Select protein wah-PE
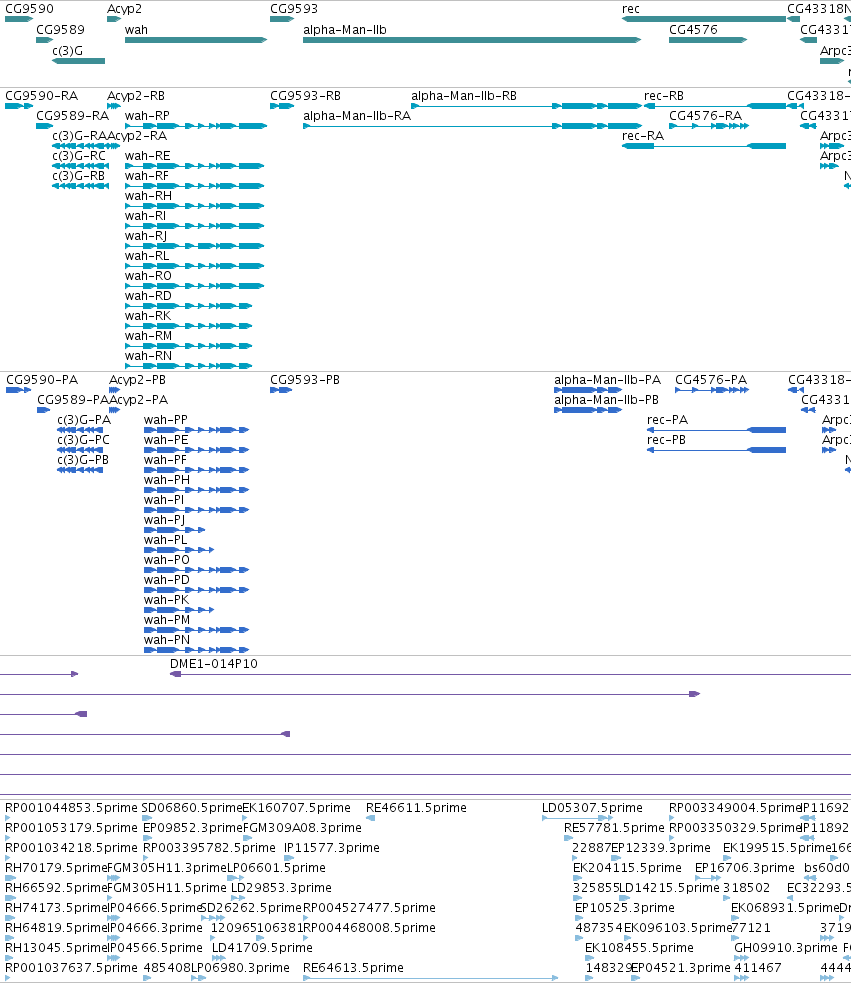Image resolution: width=851 pixels, height=983 pixels. [x=196, y=450]
